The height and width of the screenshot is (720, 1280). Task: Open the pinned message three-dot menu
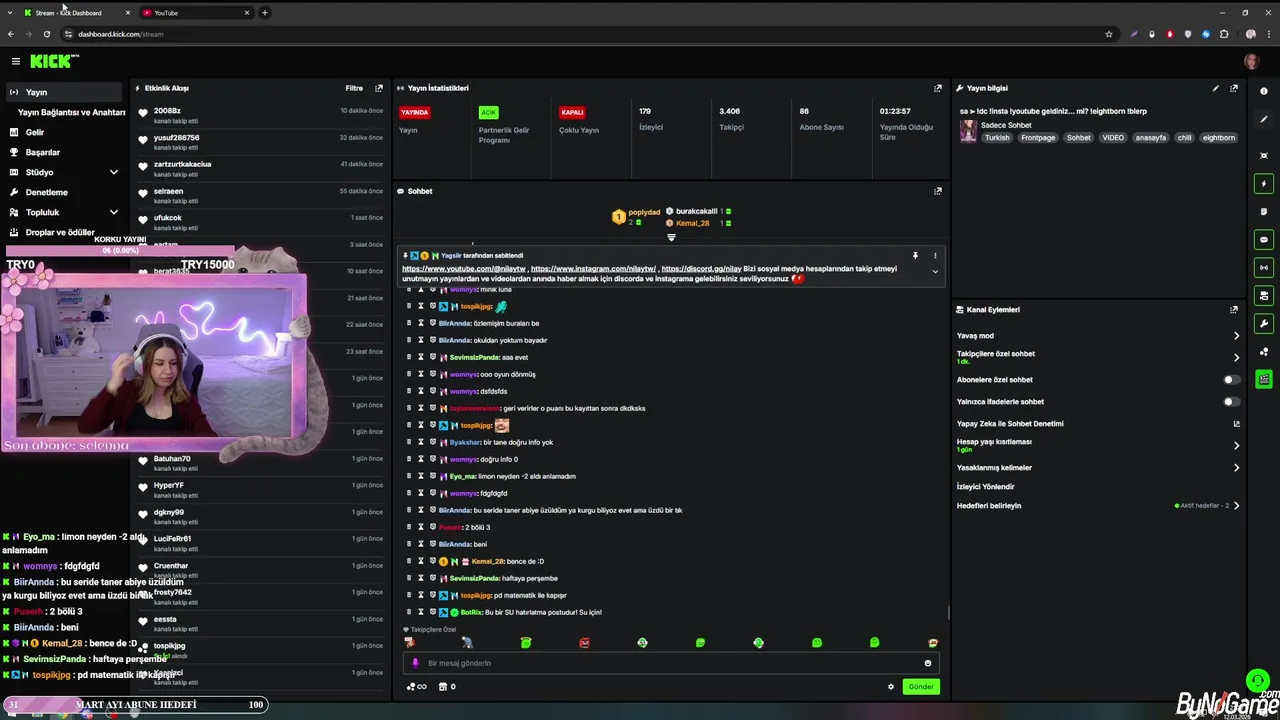[x=936, y=256]
